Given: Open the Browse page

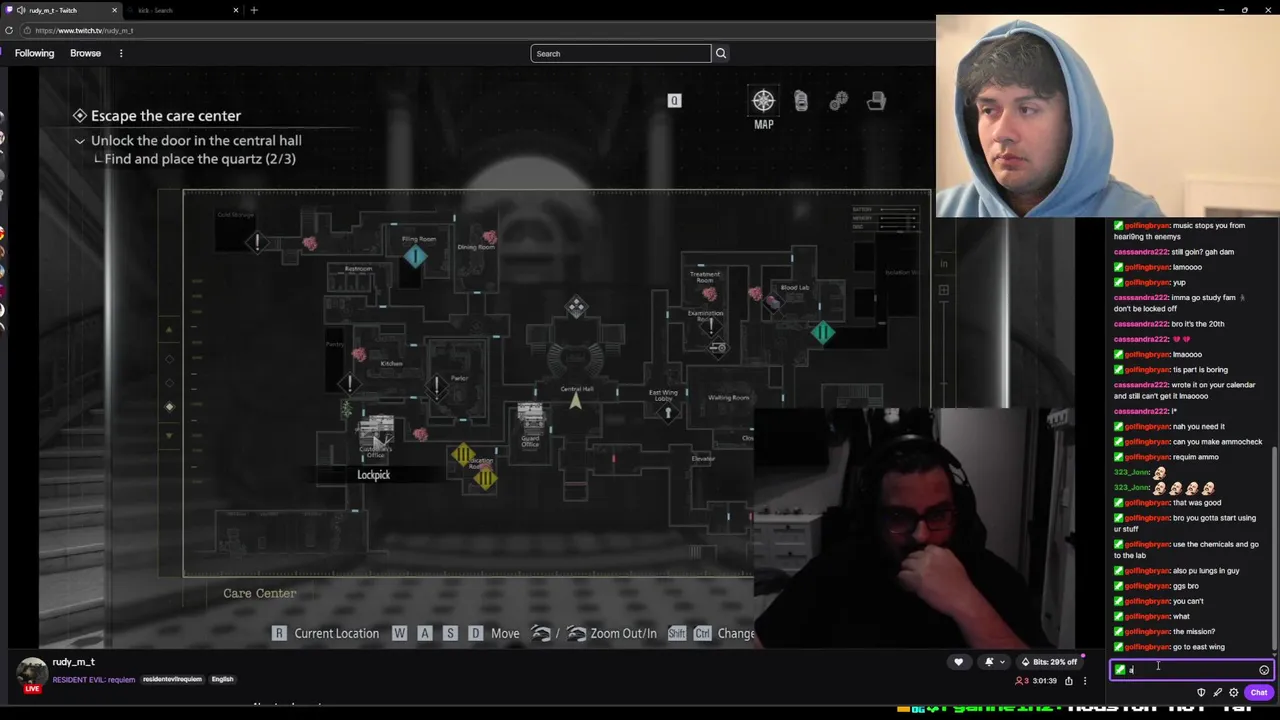Looking at the screenshot, I should click(x=85, y=53).
